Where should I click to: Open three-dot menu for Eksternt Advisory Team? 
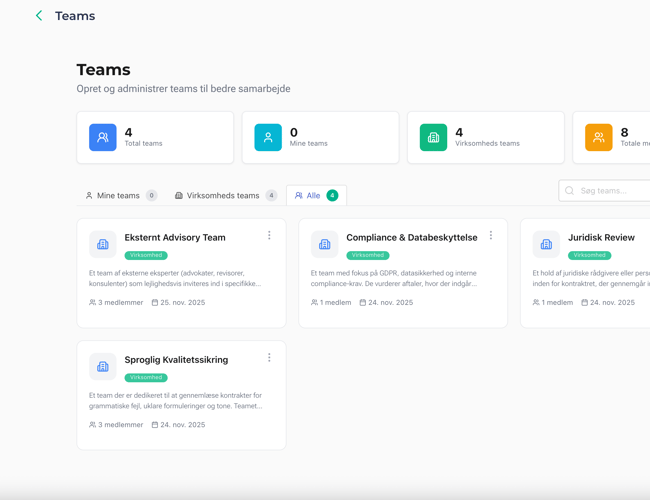pyautogui.click(x=269, y=235)
